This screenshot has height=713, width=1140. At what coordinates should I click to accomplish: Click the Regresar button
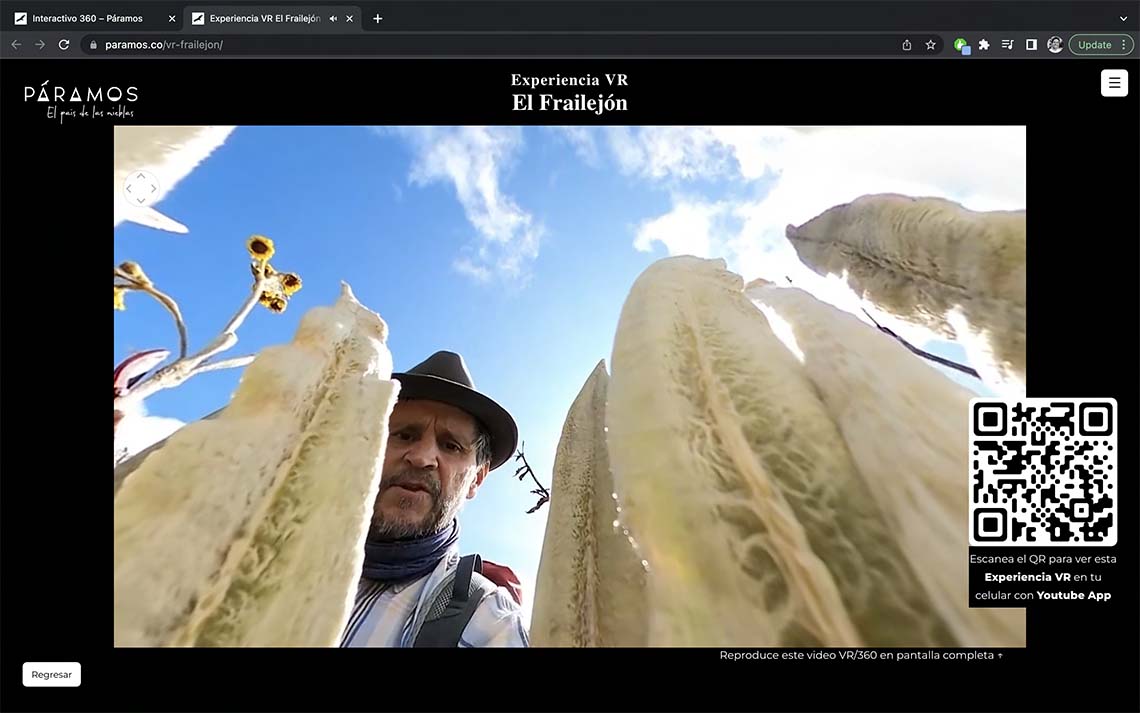pos(51,674)
